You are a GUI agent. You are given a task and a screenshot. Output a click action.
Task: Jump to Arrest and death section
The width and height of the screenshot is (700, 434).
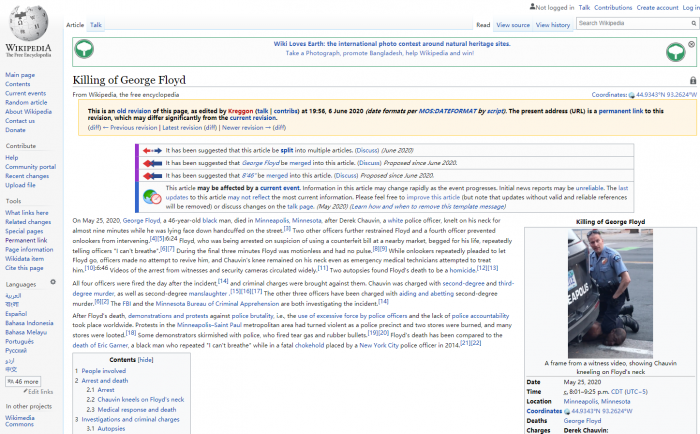(x=104, y=381)
